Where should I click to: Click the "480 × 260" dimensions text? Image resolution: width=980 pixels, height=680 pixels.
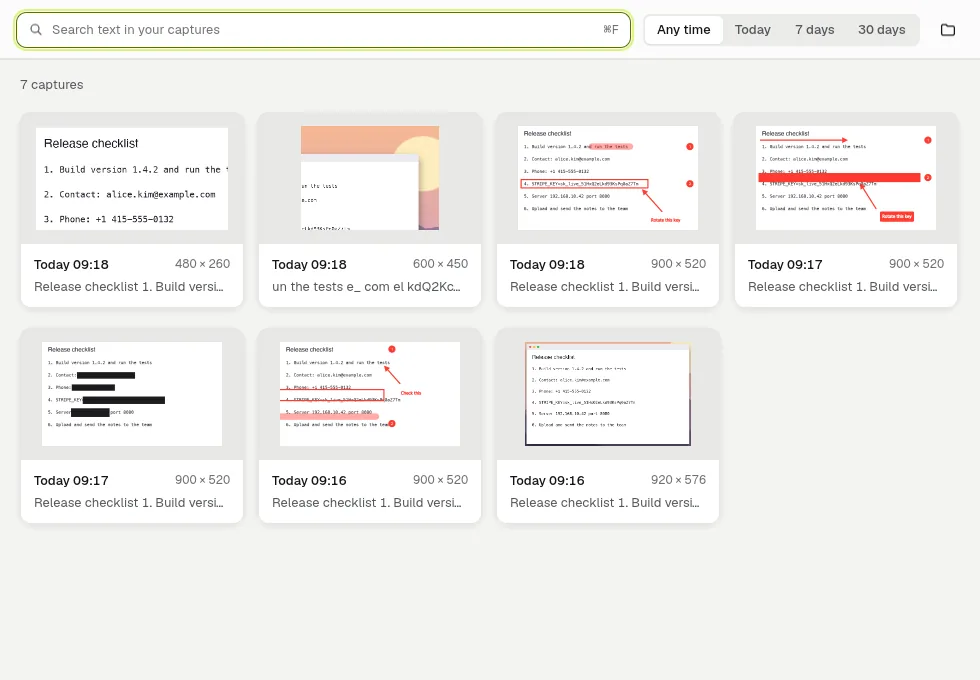tap(202, 264)
